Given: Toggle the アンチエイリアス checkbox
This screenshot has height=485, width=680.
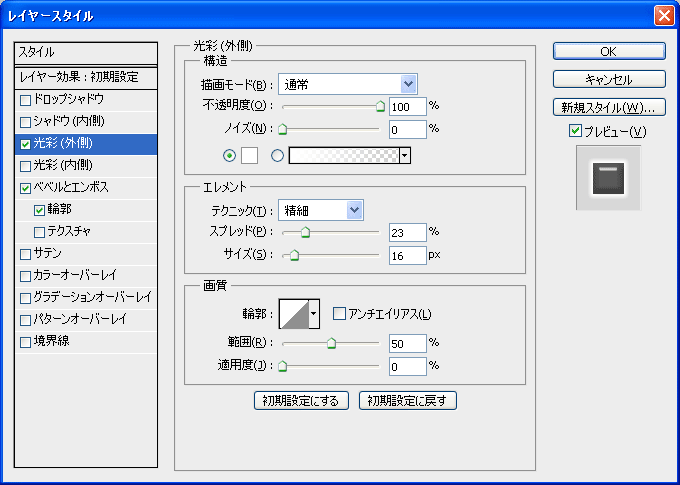Looking at the screenshot, I should coord(339,314).
